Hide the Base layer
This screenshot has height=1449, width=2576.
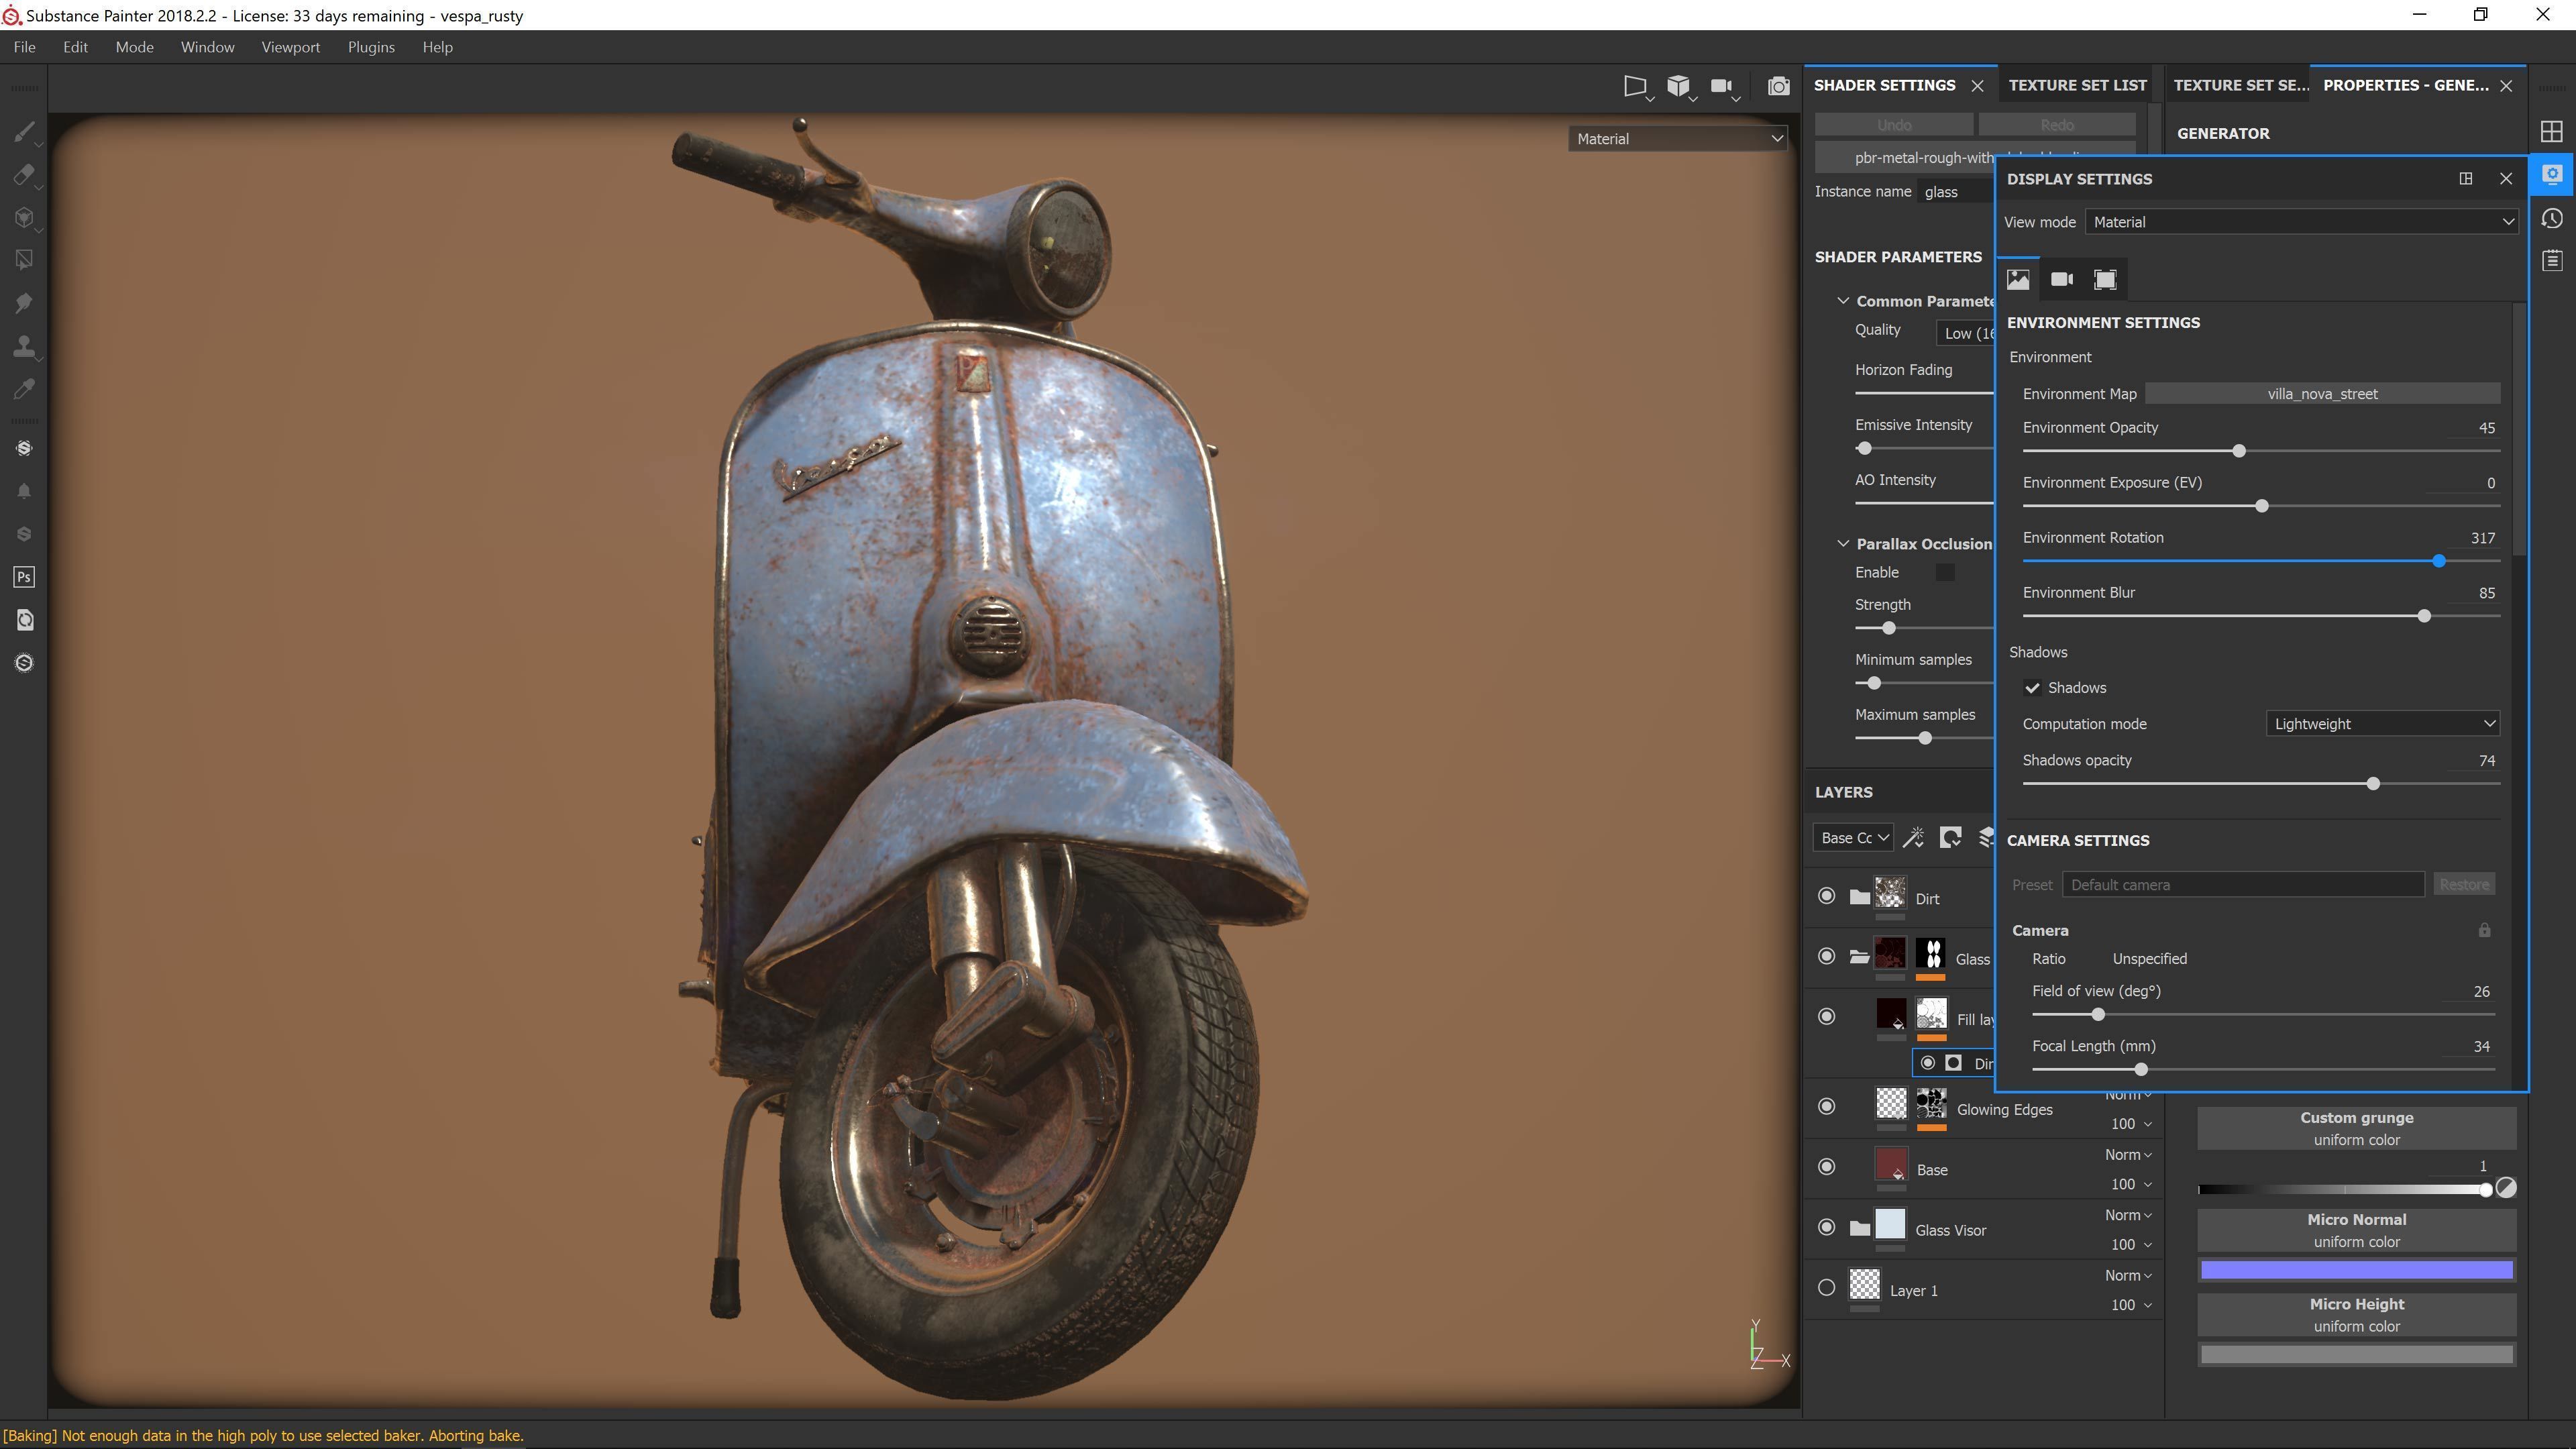click(x=1827, y=1167)
